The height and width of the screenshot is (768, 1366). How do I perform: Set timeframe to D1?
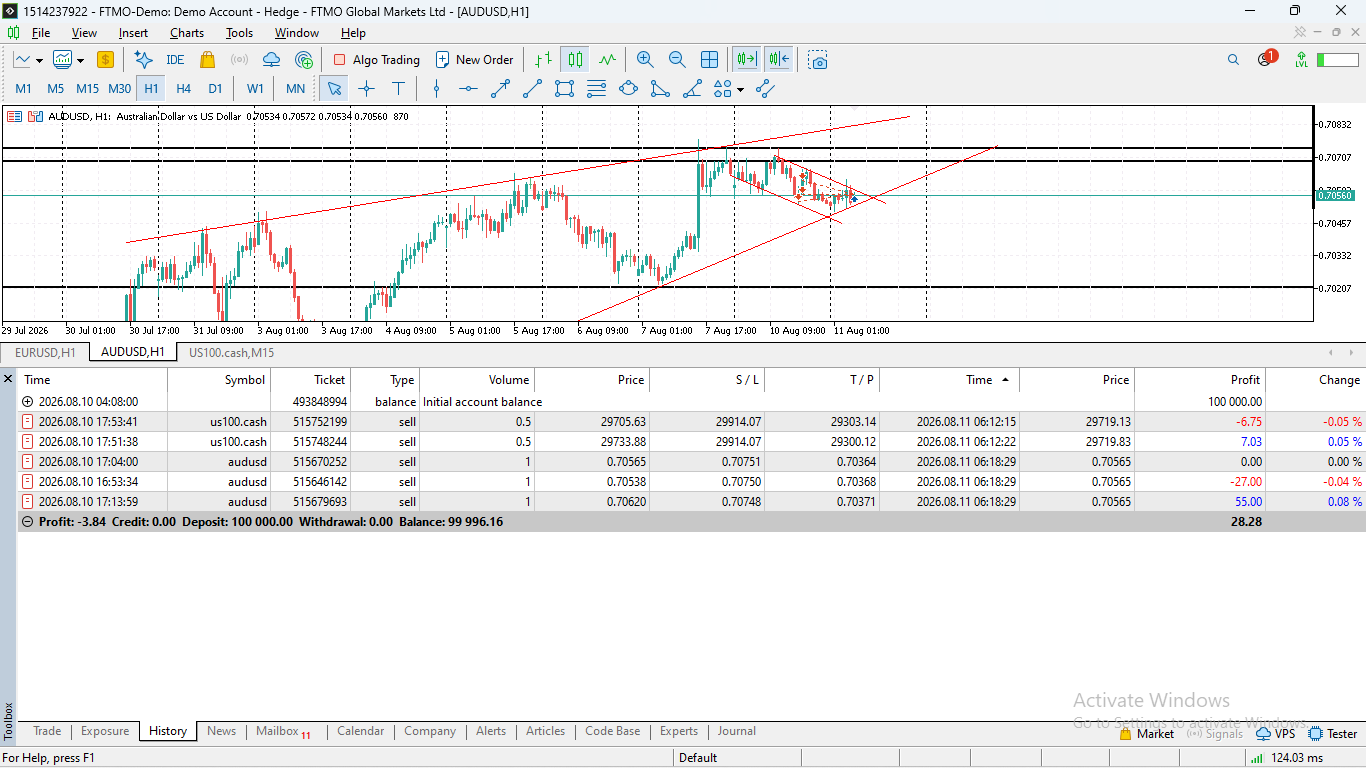tap(215, 89)
